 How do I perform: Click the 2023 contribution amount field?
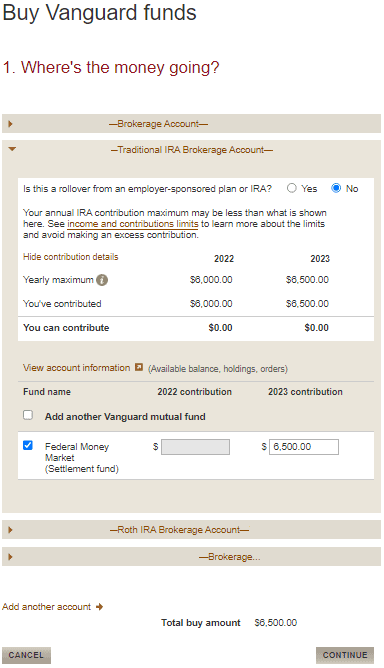coord(304,447)
